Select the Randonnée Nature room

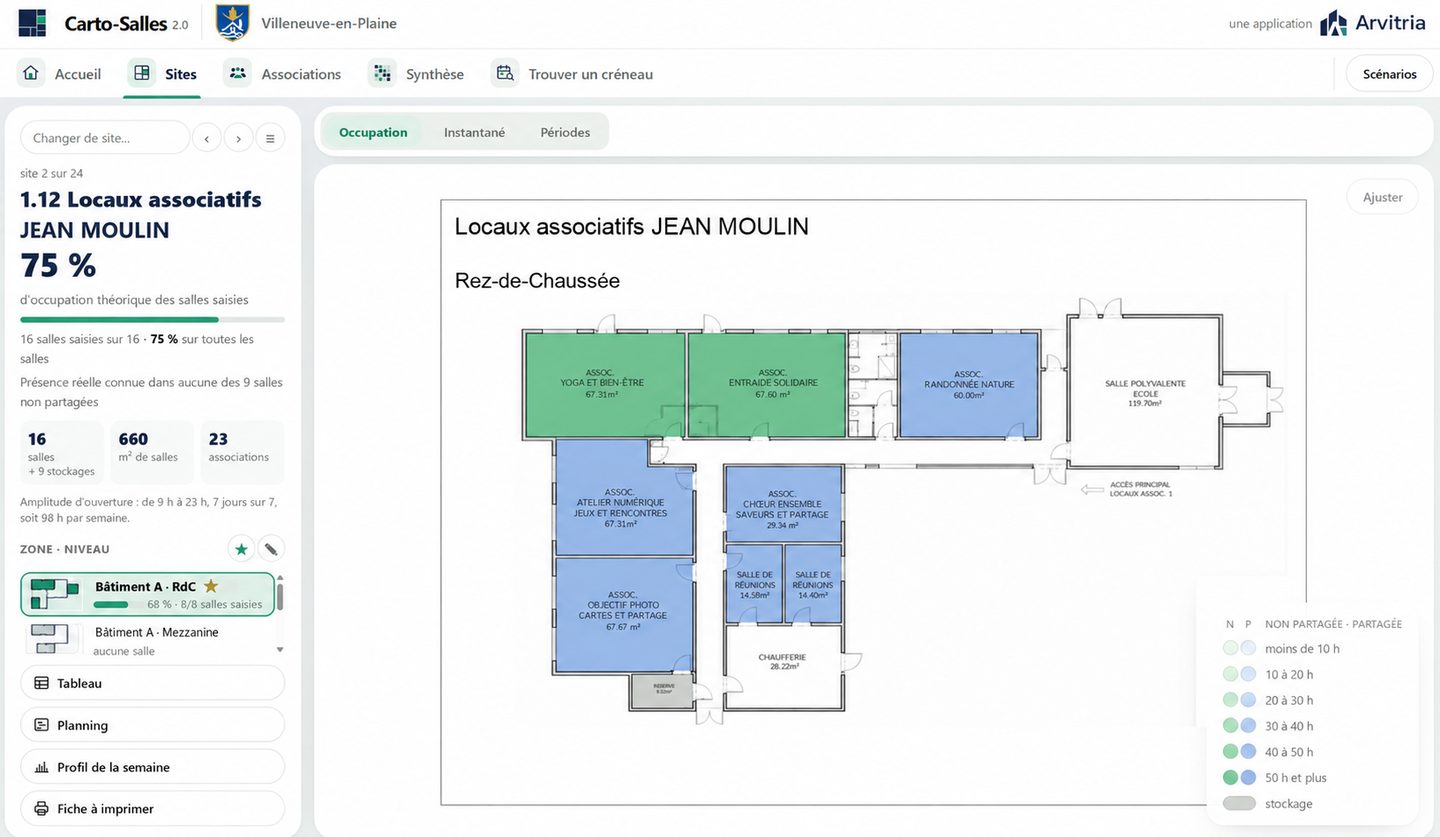[968, 386]
